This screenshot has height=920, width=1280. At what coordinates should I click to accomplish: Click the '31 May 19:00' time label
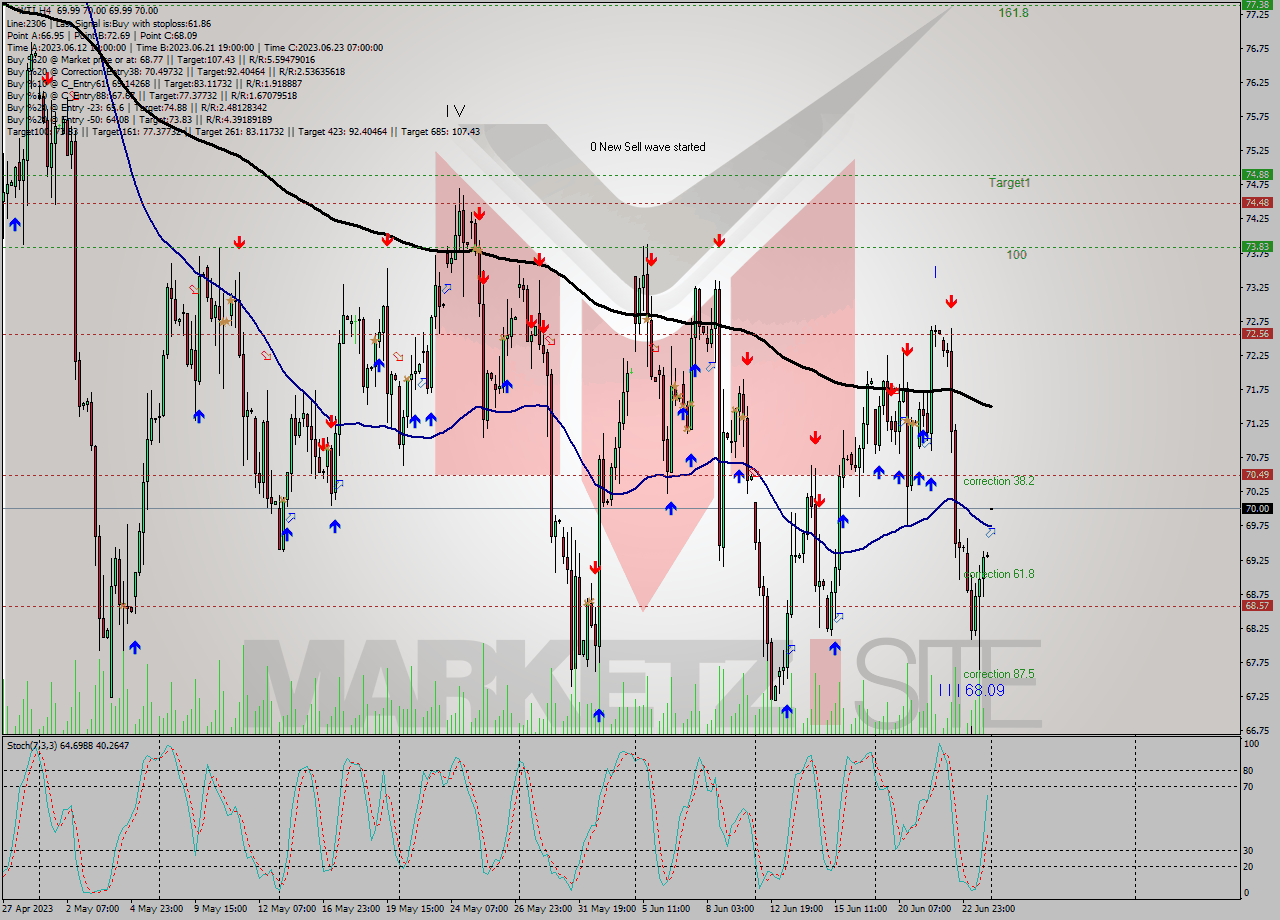click(x=606, y=909)
